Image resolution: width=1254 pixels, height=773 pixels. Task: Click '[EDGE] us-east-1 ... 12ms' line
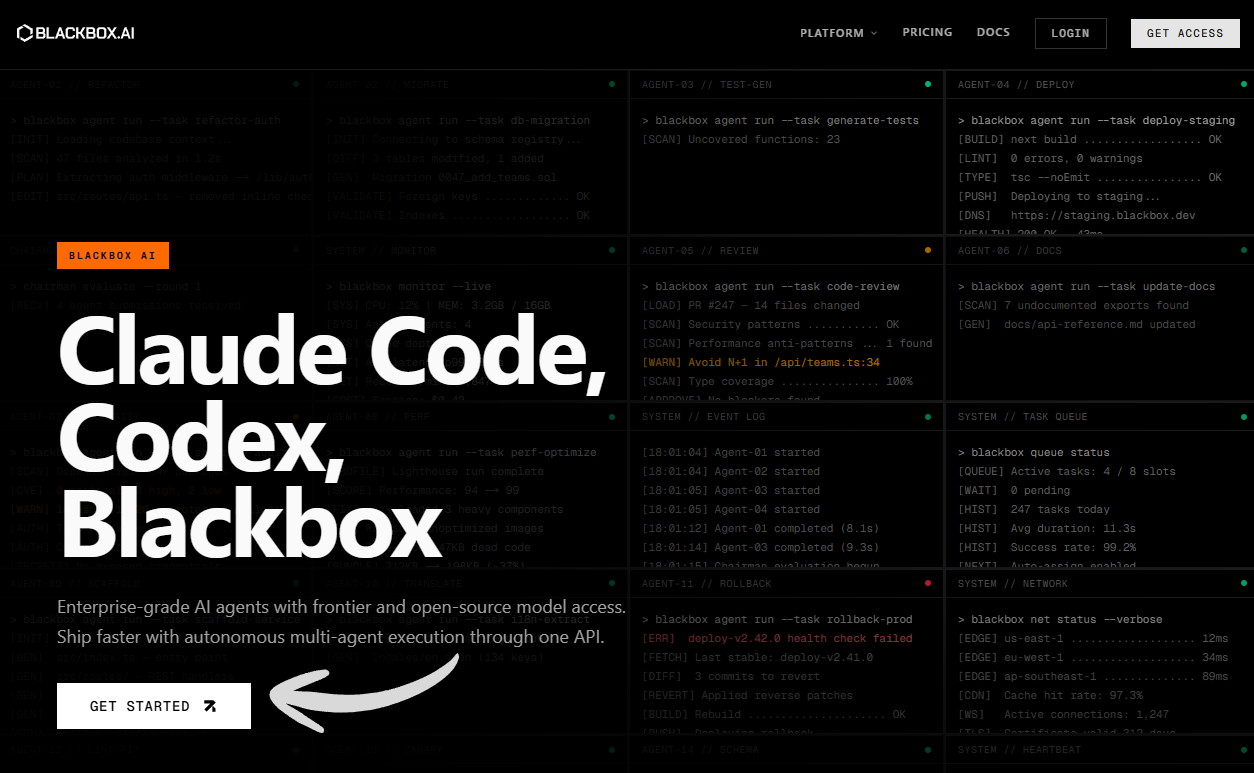[x=1093, y=639]
